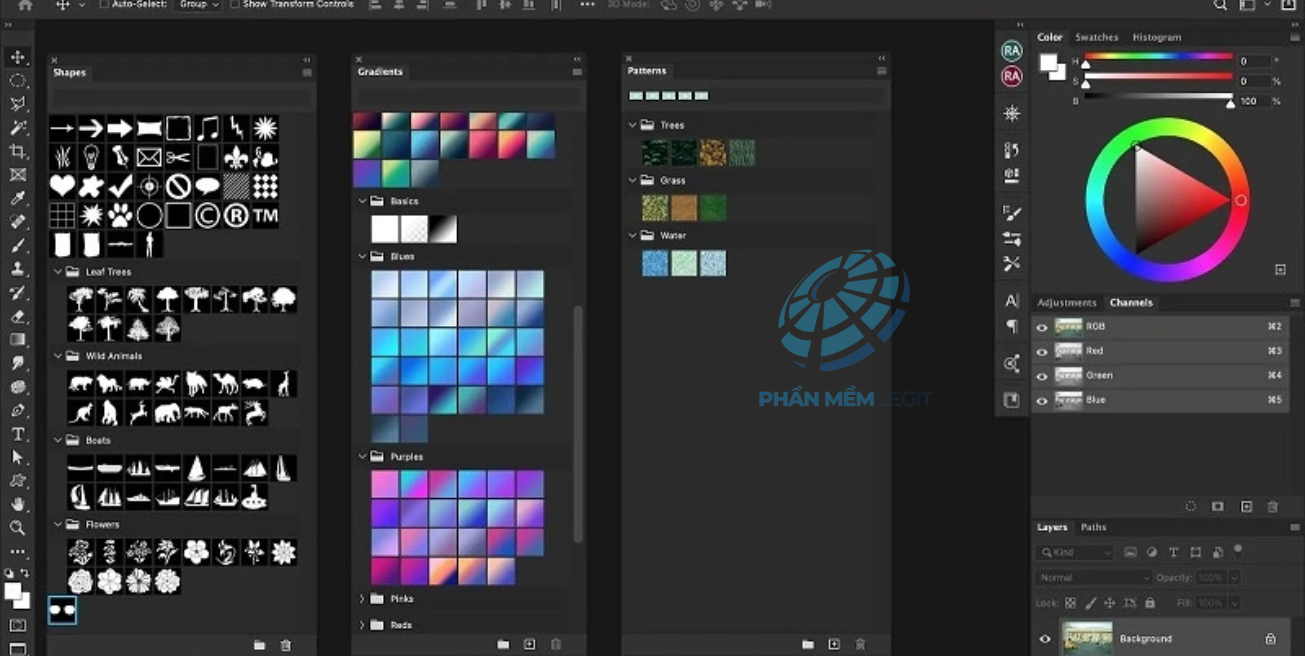The image size is (1305, 656).
Task: Create new pattern in Patterns panel
Action: [x=834, y=645]
